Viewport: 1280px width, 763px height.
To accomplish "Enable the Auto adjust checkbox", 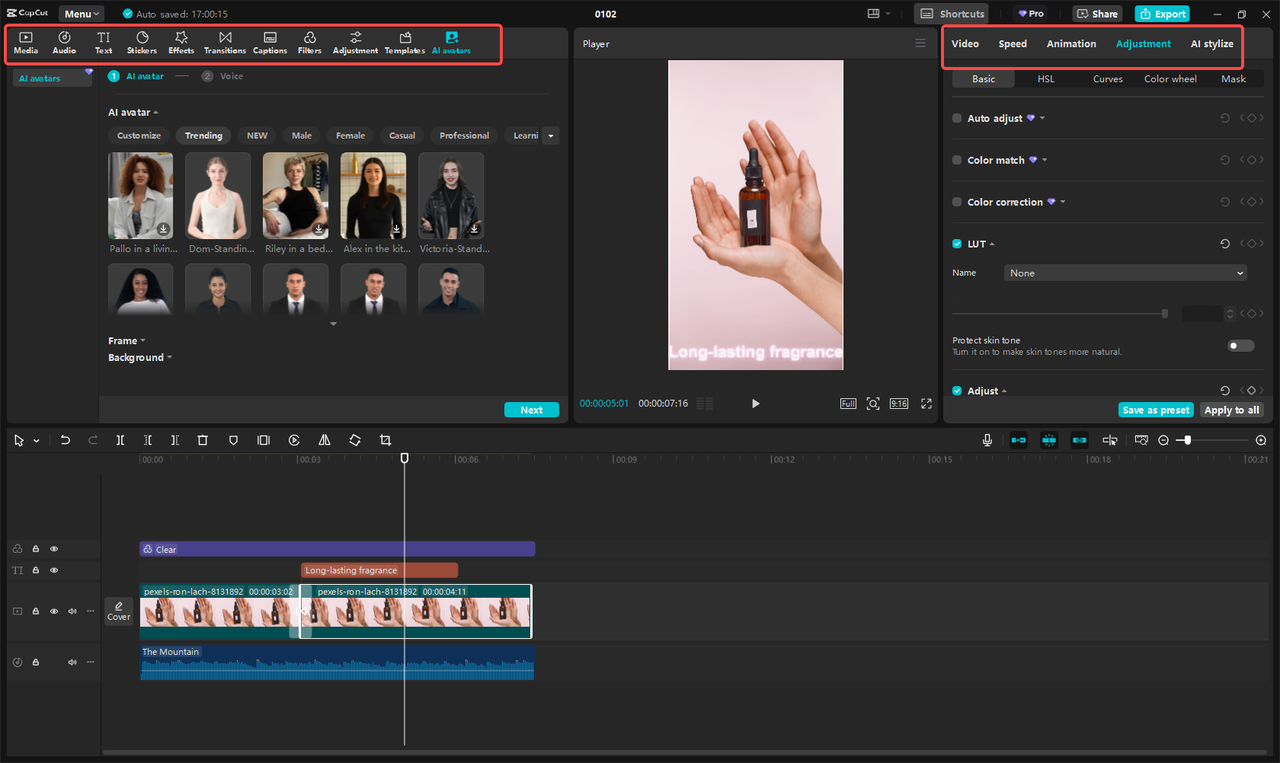I will pyautogui.click(x=957, y=118).
